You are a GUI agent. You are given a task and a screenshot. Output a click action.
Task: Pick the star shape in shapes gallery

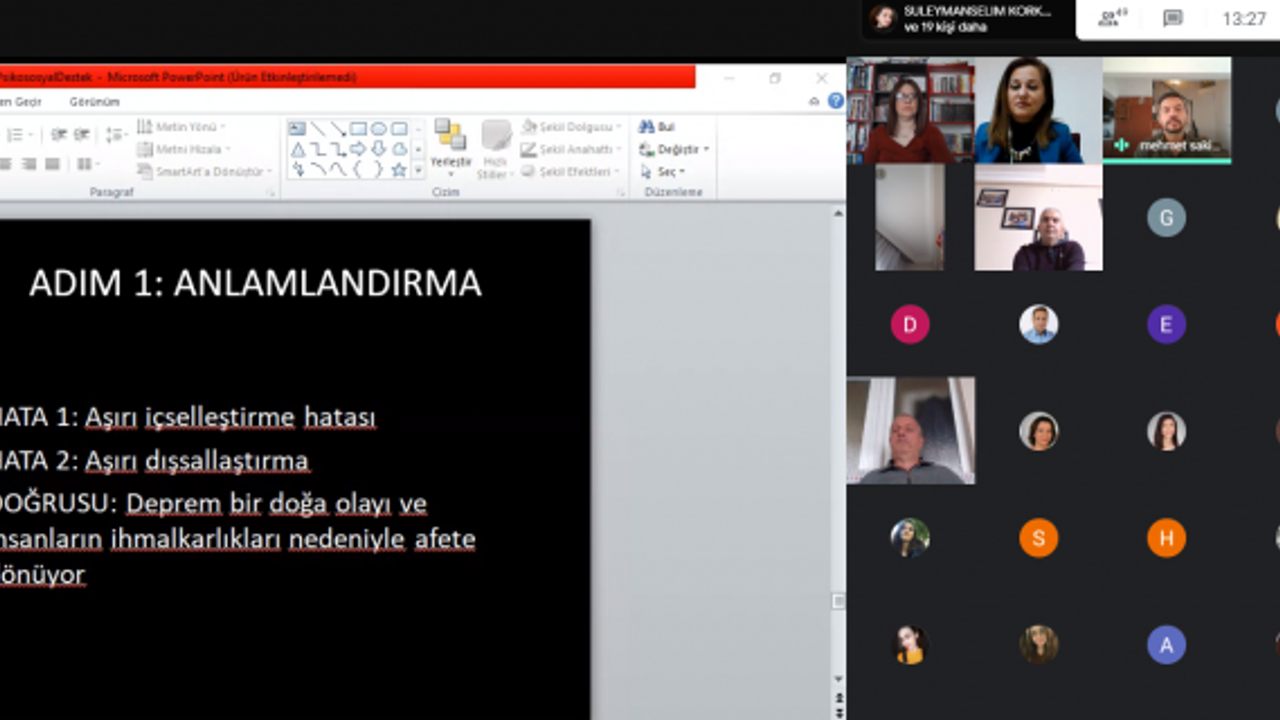399,170
